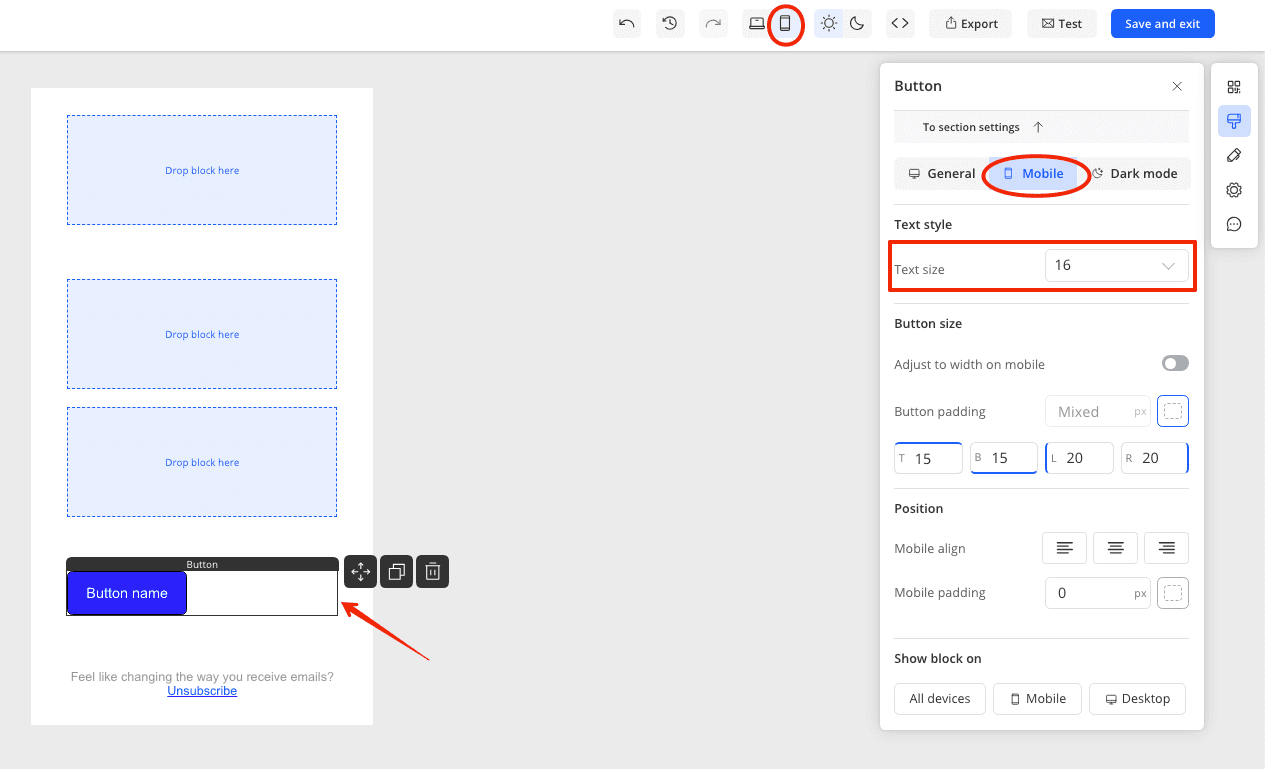Click the 'Text style' heading

click(x=923, y=225)
